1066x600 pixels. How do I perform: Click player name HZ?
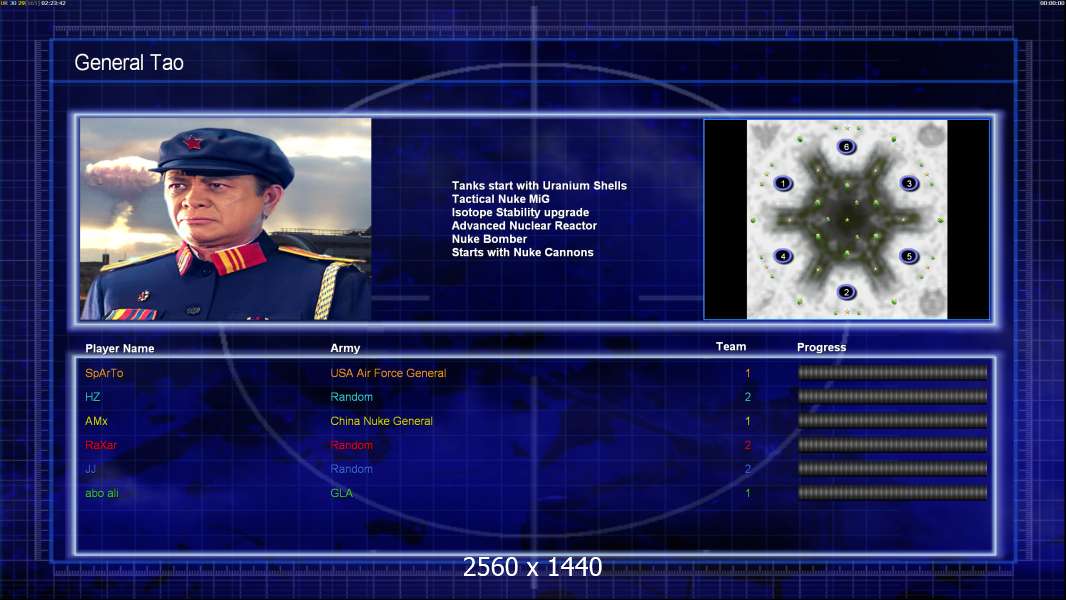[x=92, y=397]
